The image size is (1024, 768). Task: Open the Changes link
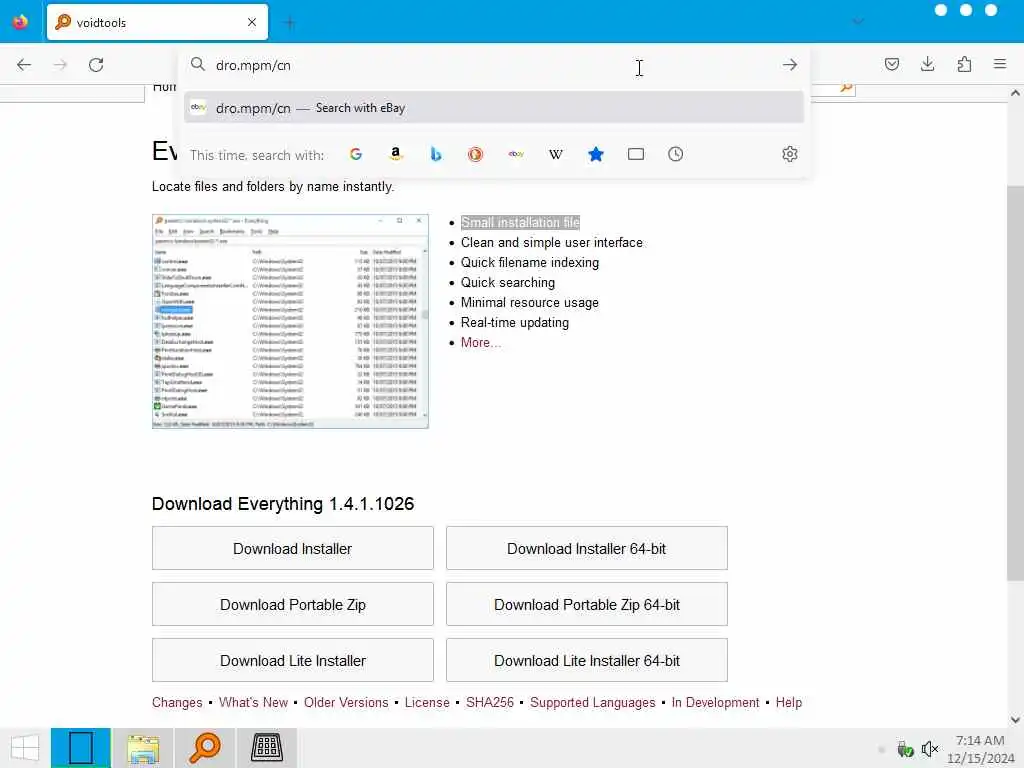click(177, 703)
